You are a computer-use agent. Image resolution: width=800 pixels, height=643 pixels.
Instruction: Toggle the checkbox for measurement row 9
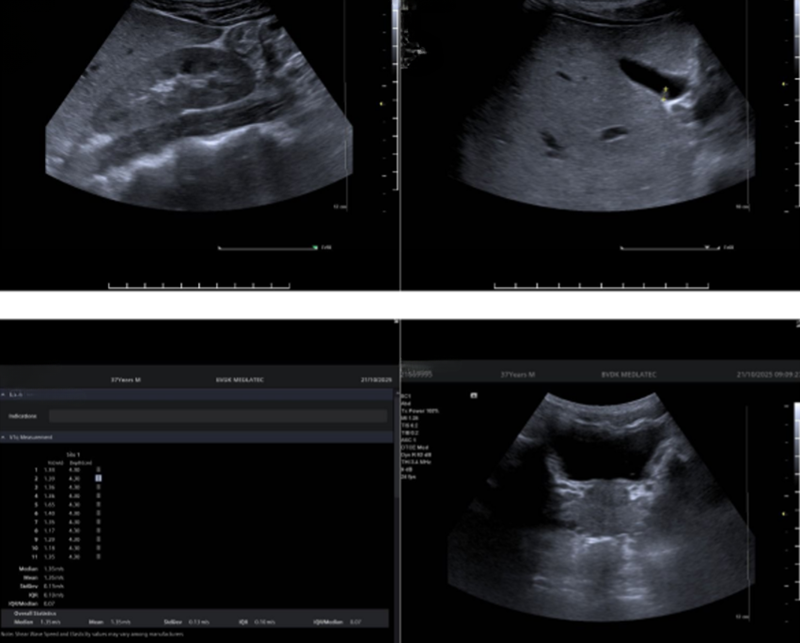[x=98, y=540]
